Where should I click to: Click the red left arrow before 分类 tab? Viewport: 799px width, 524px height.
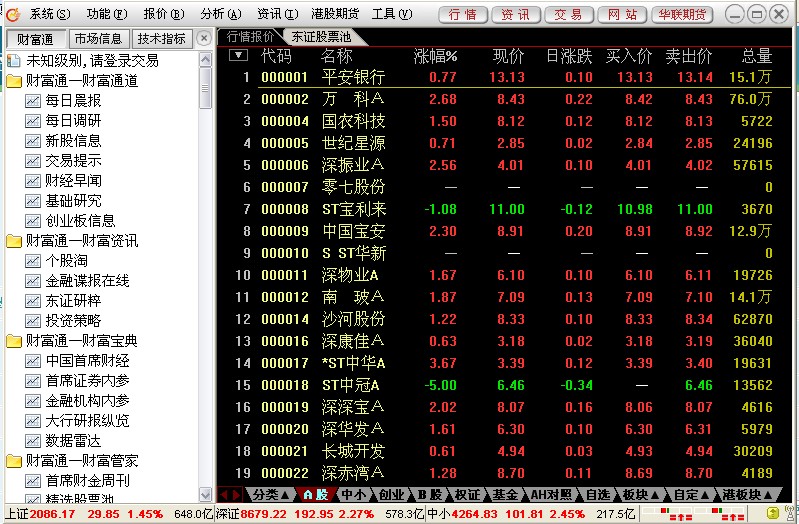click(x=224, y=494)
